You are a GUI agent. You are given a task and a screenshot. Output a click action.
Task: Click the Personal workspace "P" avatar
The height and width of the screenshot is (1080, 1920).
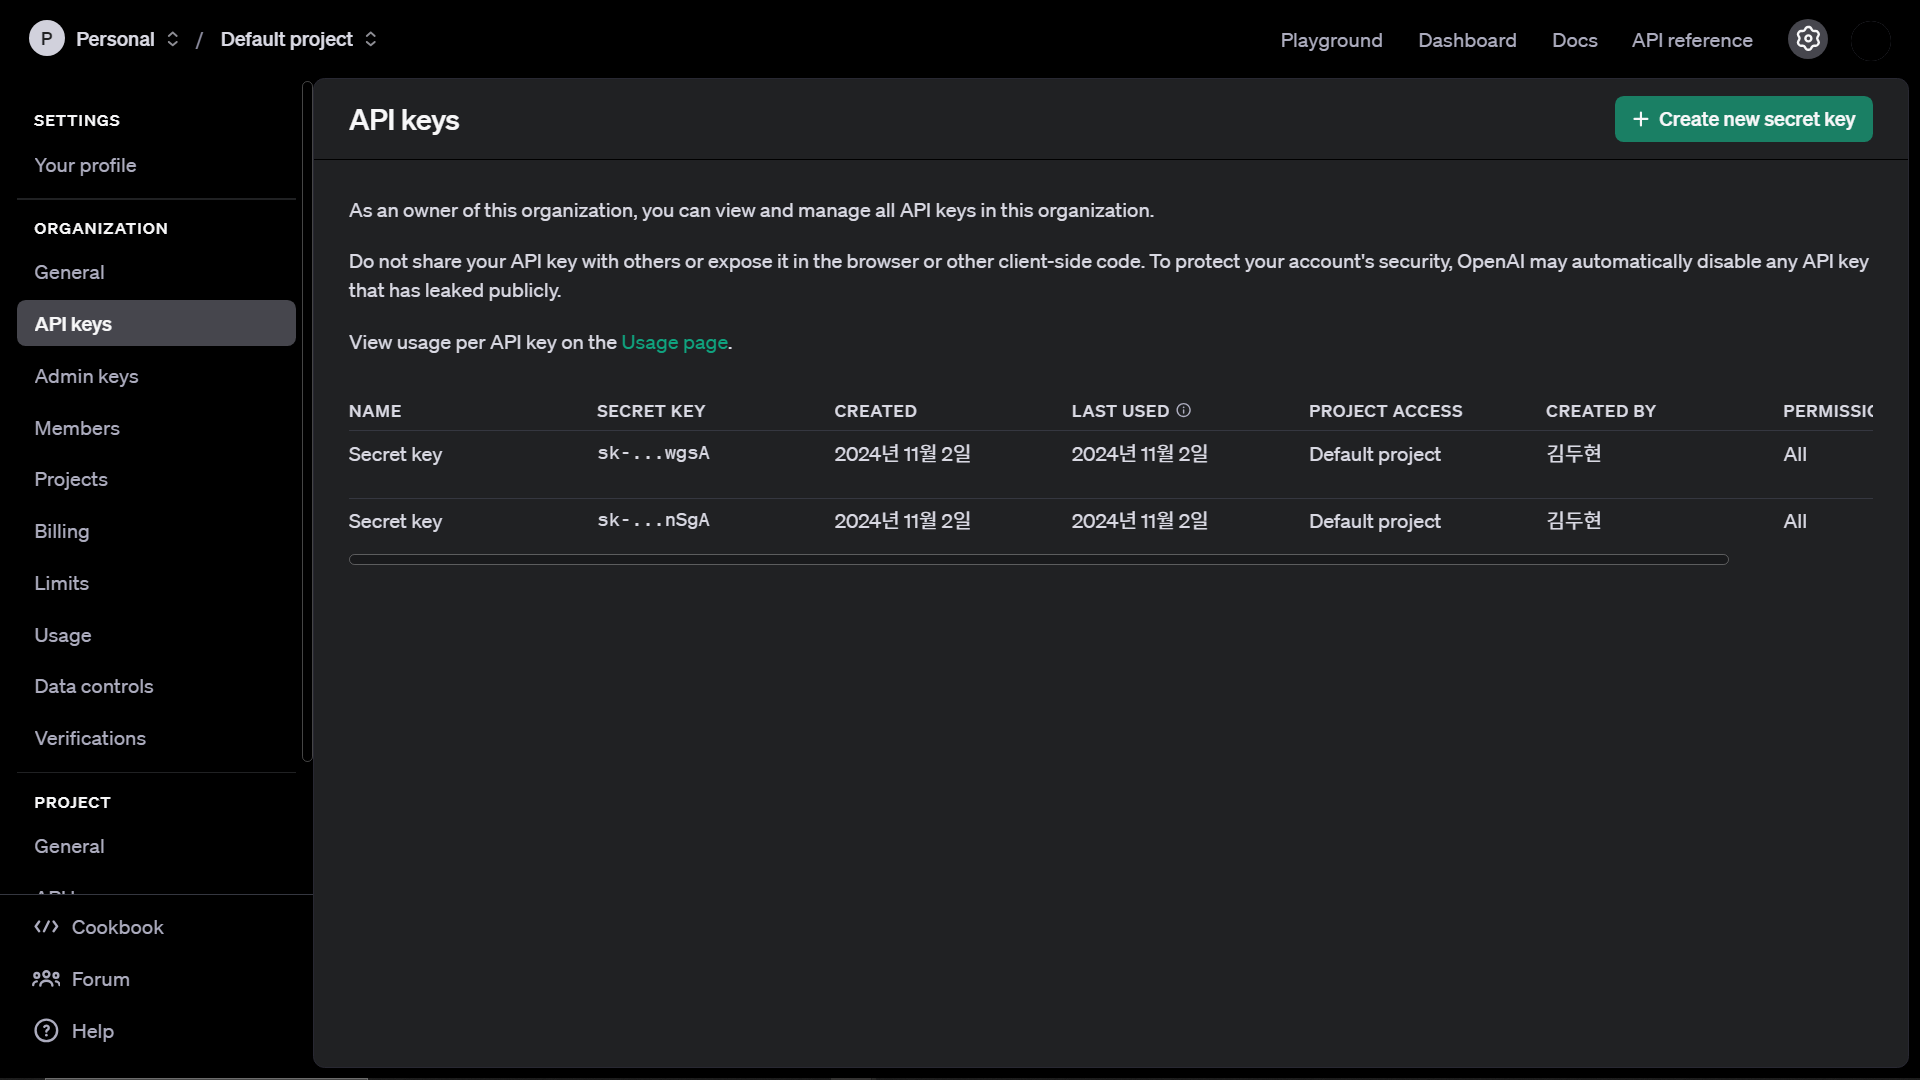point(45,39)
